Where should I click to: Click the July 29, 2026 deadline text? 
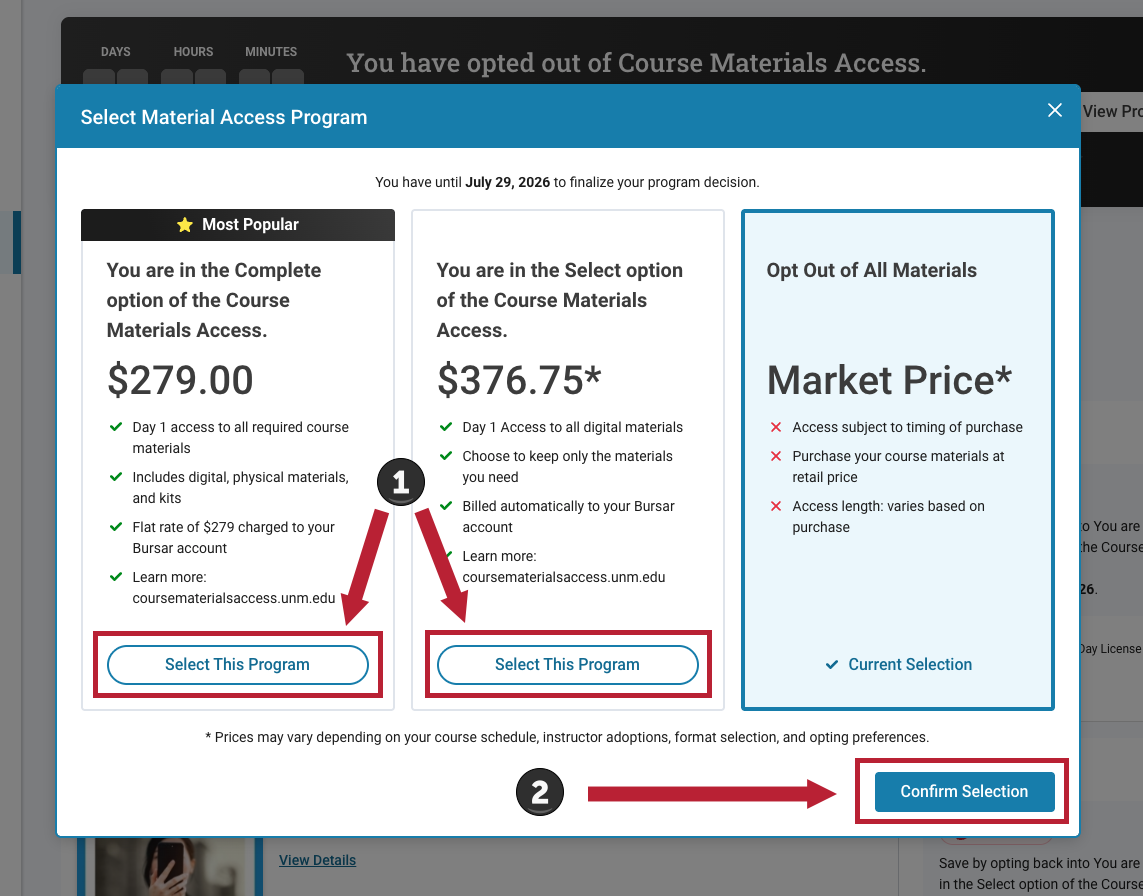pyautogui.click(x=507, y=182)
